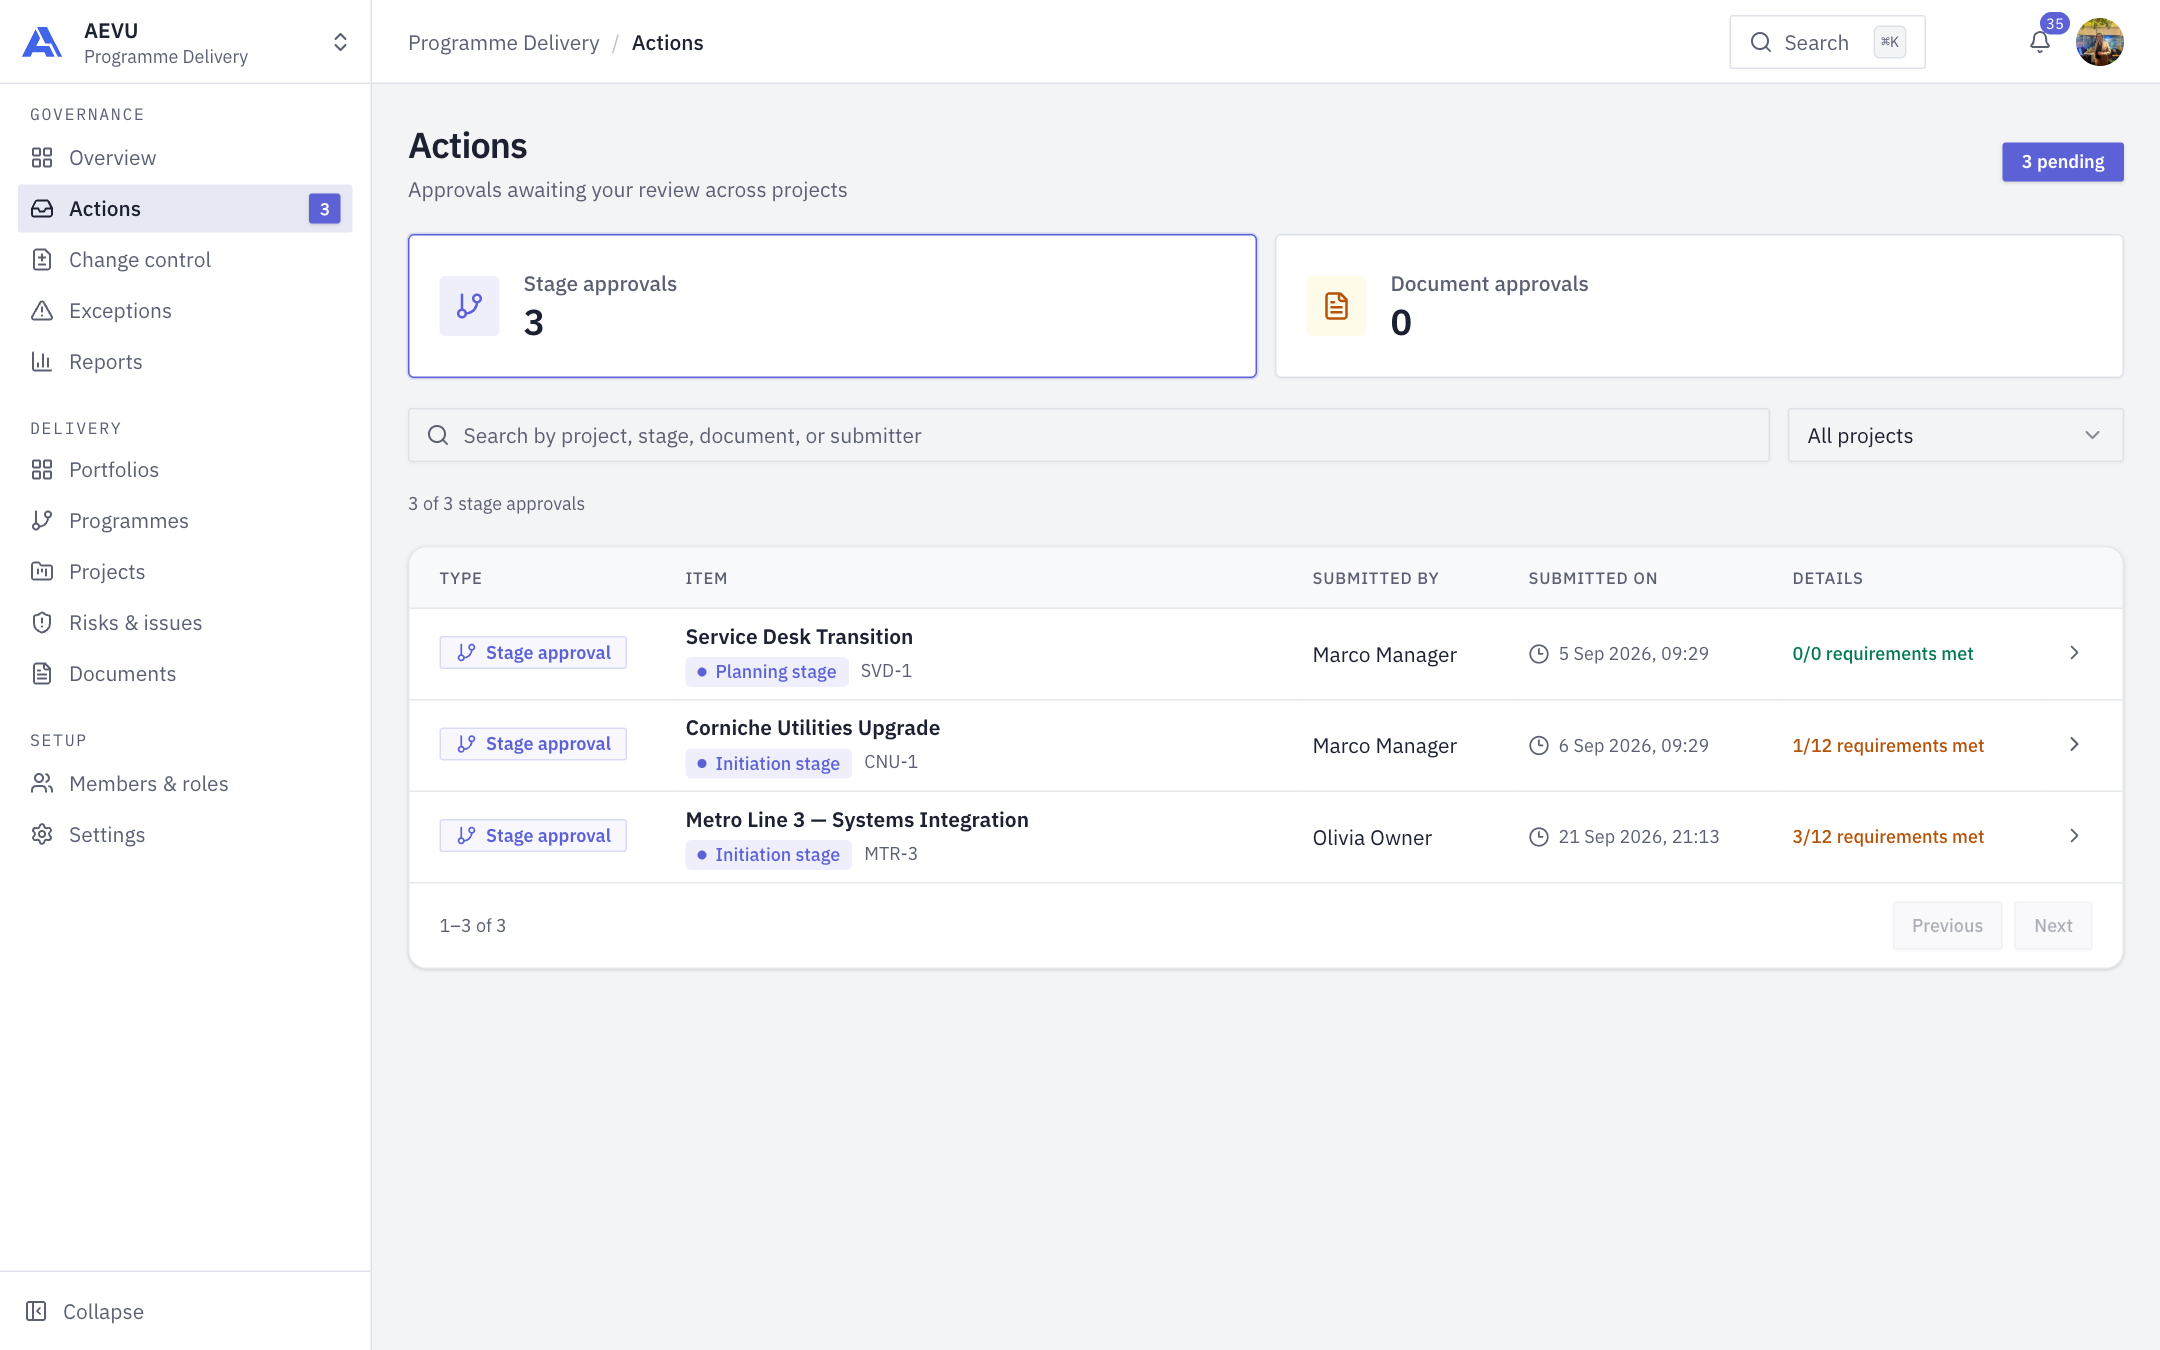Click the Members & roles people icon
The height and width of the screenshot is (1350, 2160).
[x=42, y=784]
